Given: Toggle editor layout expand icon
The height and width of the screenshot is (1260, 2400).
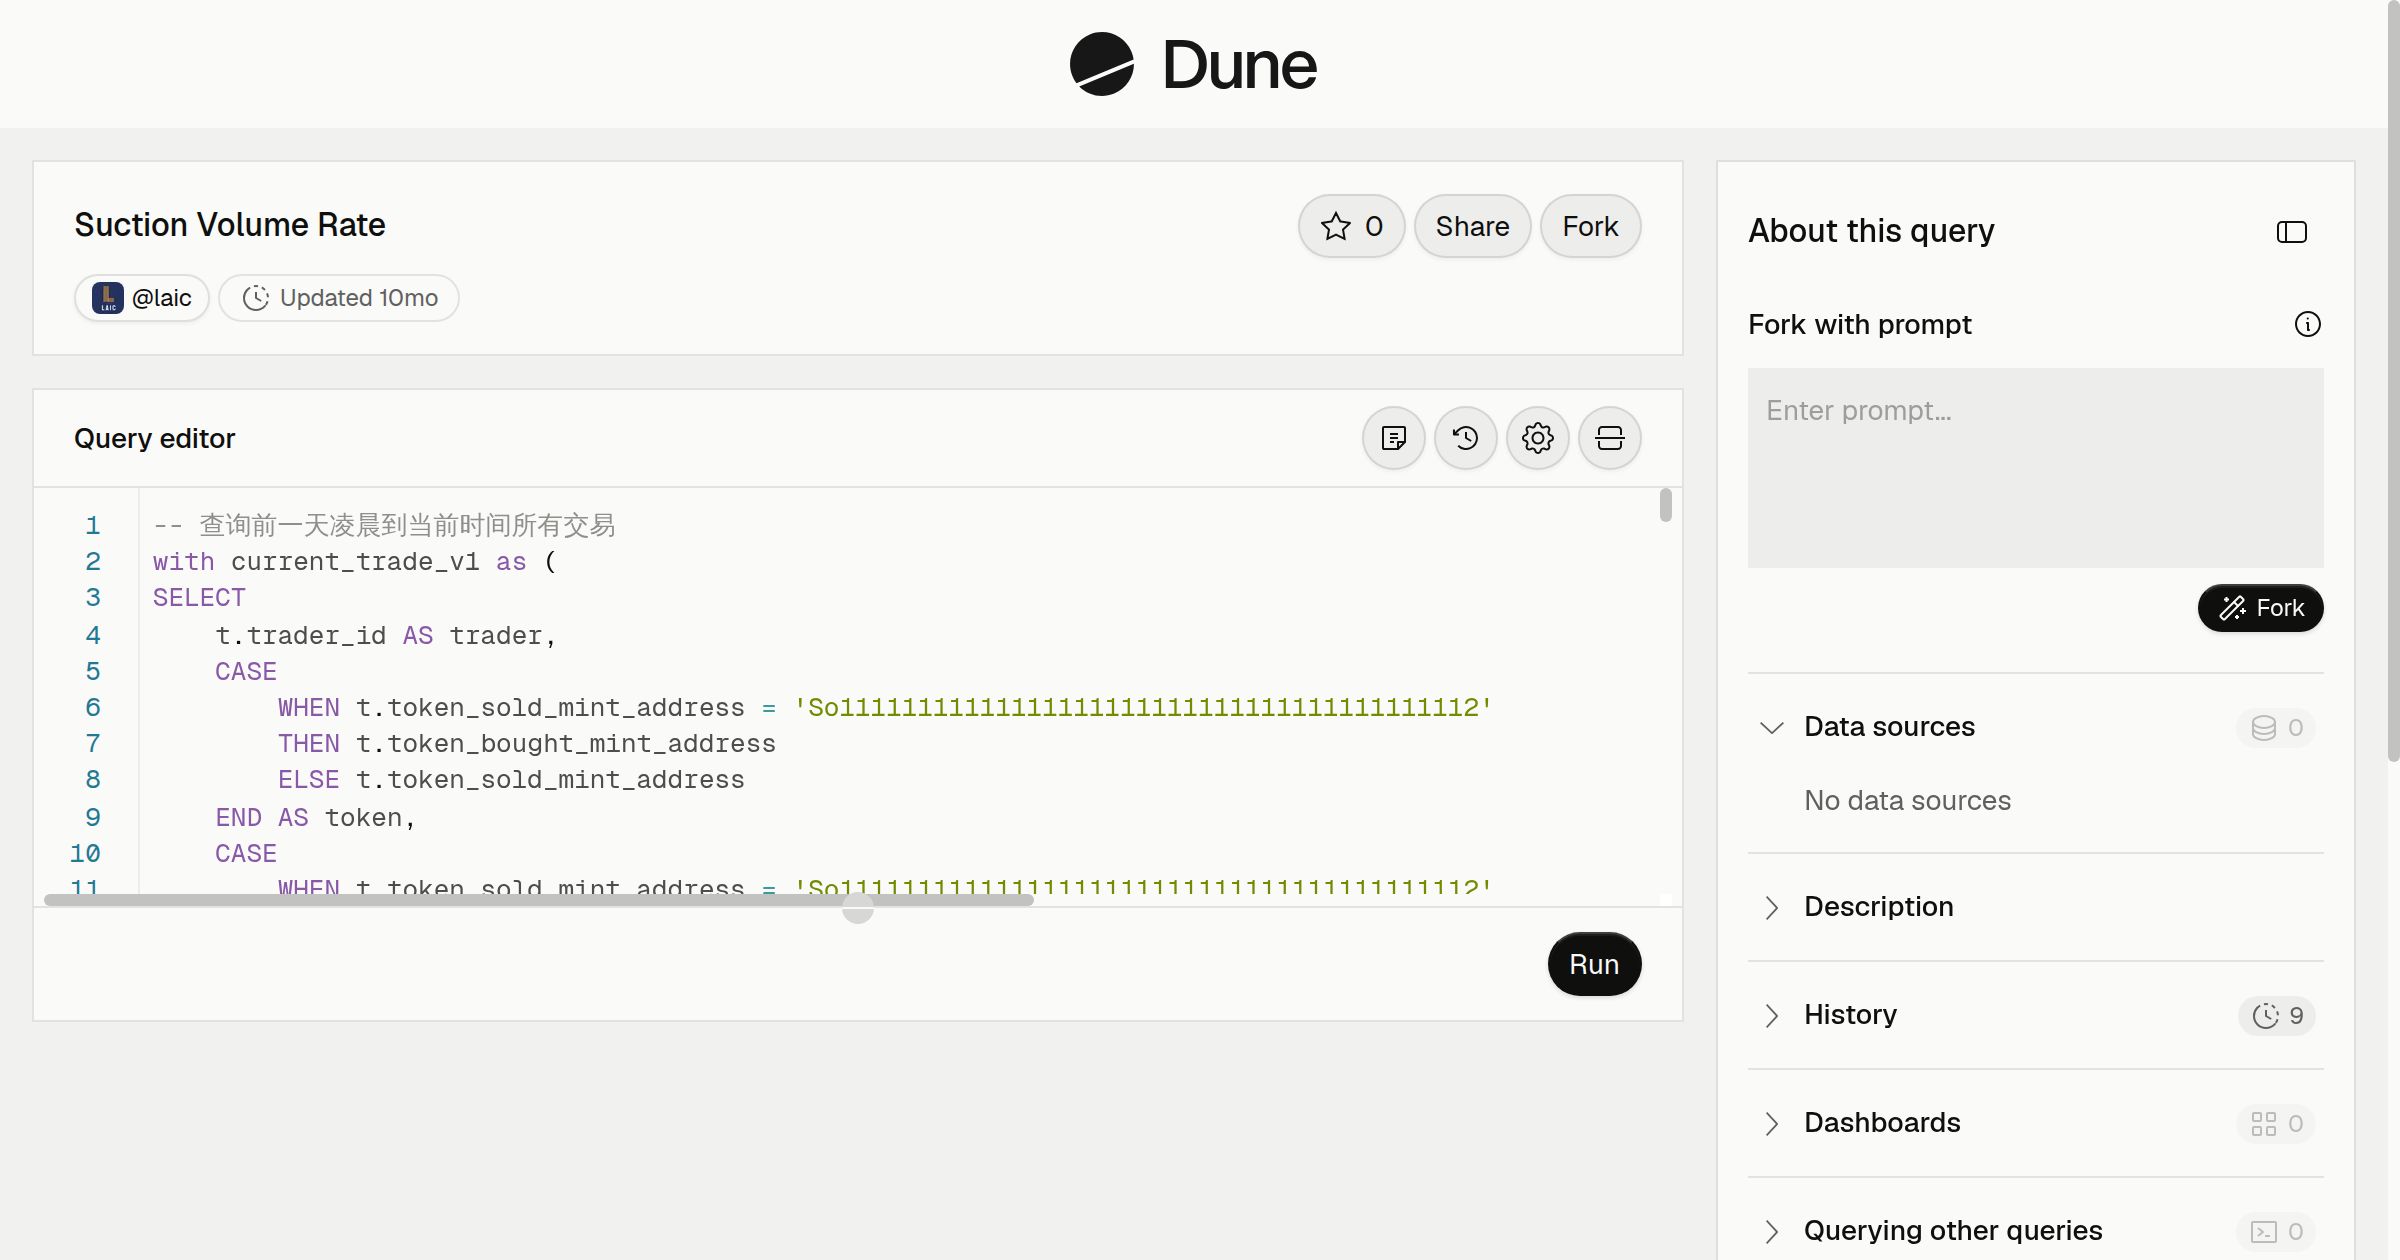Looking at the screenshot, I should [x=1610, y=438].
